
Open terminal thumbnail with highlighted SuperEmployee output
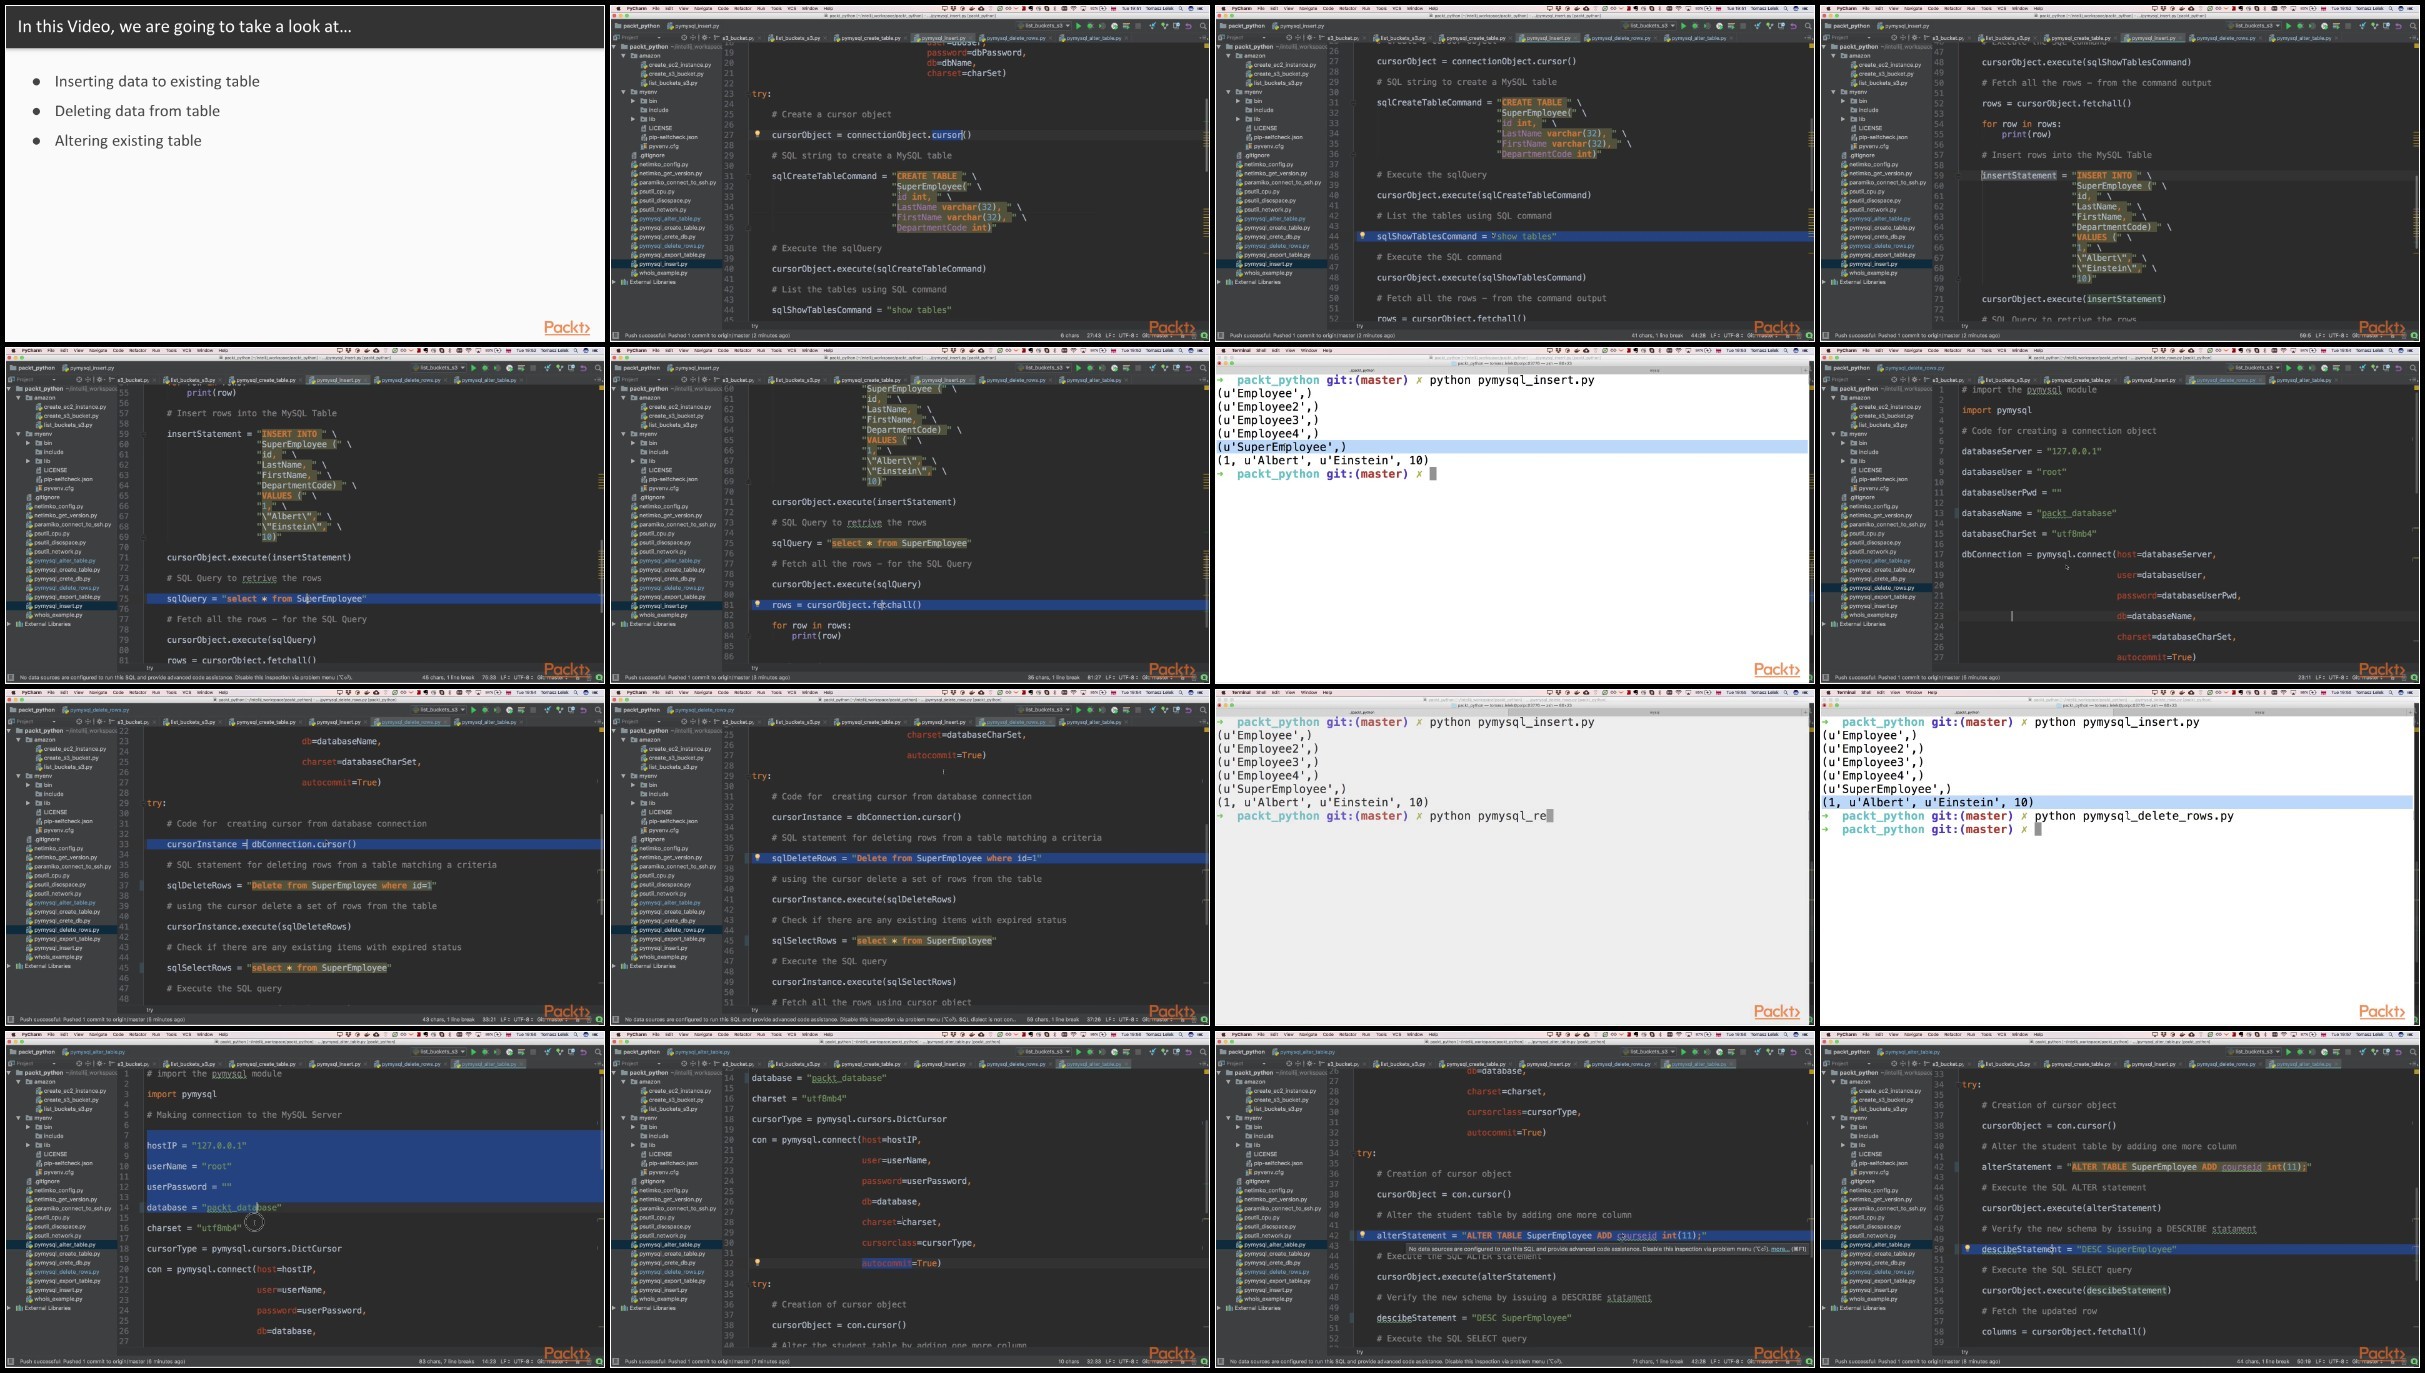(1515, 515)
